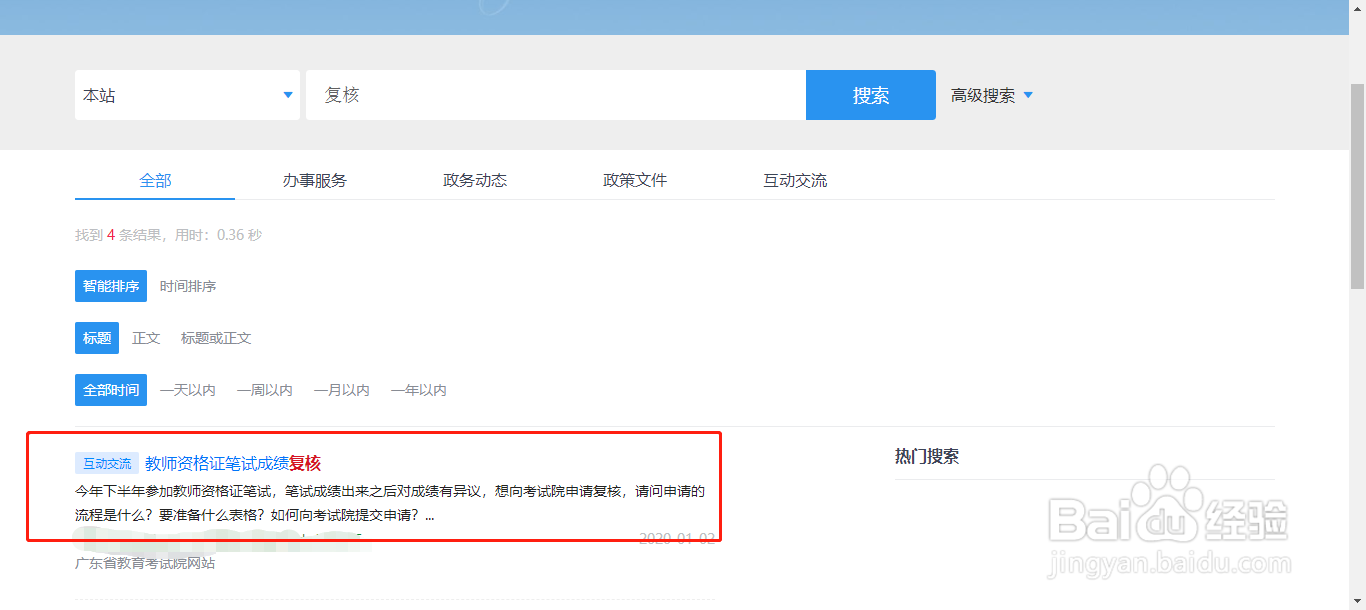Switch to the 办事服务 tab
The height and width of the screenshot is (610, 1366).
314,180
